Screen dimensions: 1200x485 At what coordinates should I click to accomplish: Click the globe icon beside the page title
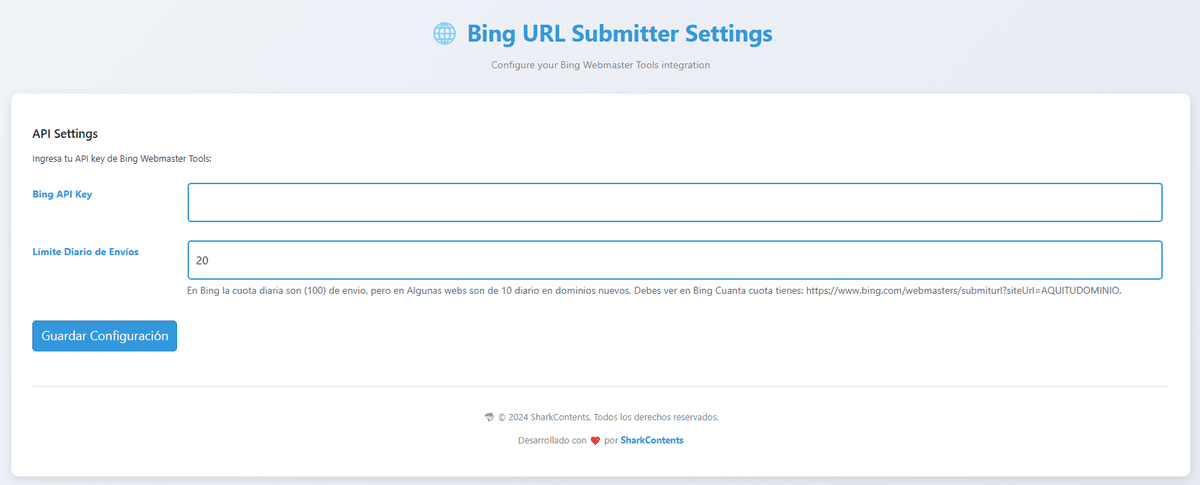point(444,34)
